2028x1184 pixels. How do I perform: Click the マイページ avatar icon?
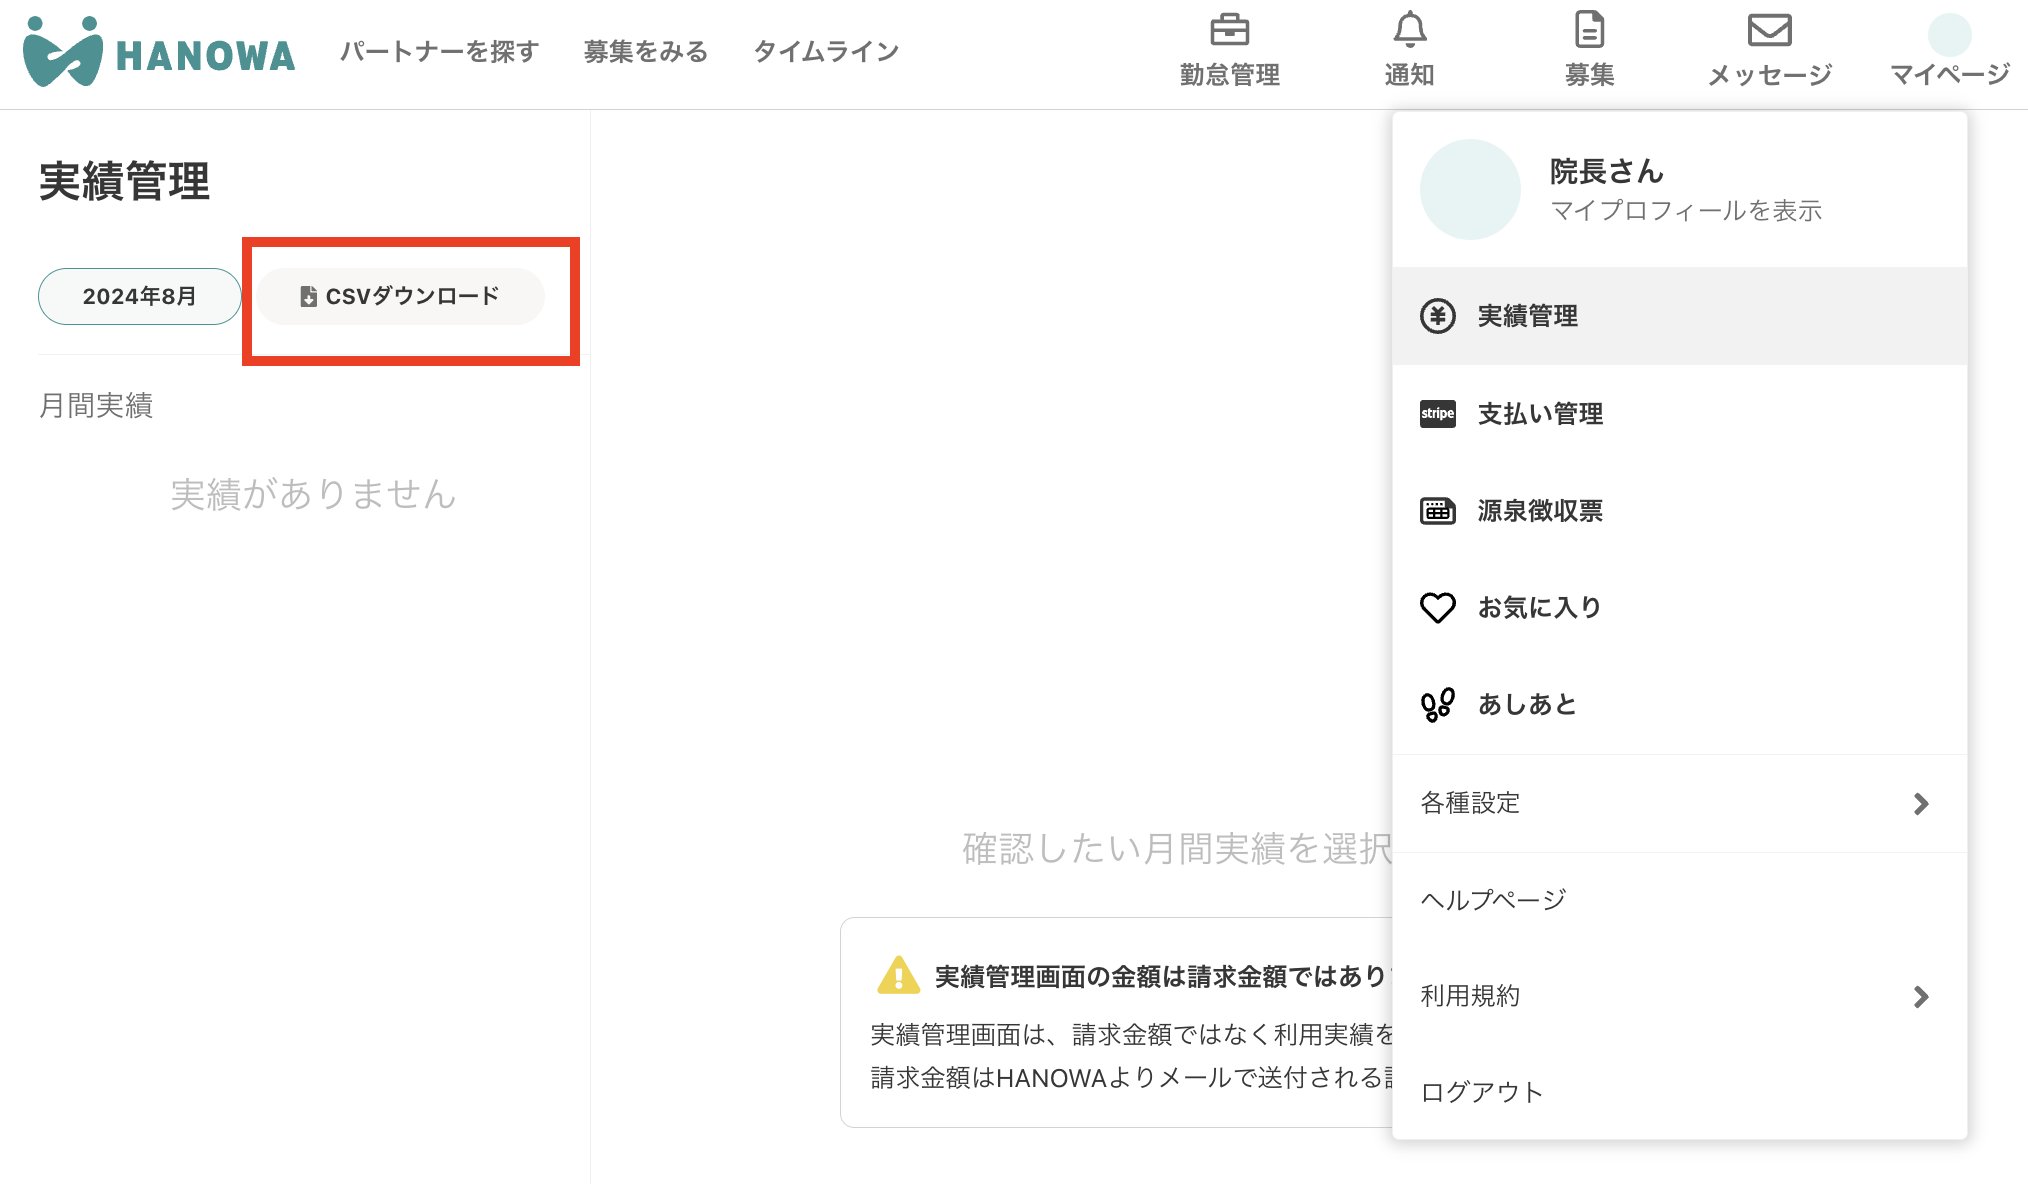pos(1949,35)
